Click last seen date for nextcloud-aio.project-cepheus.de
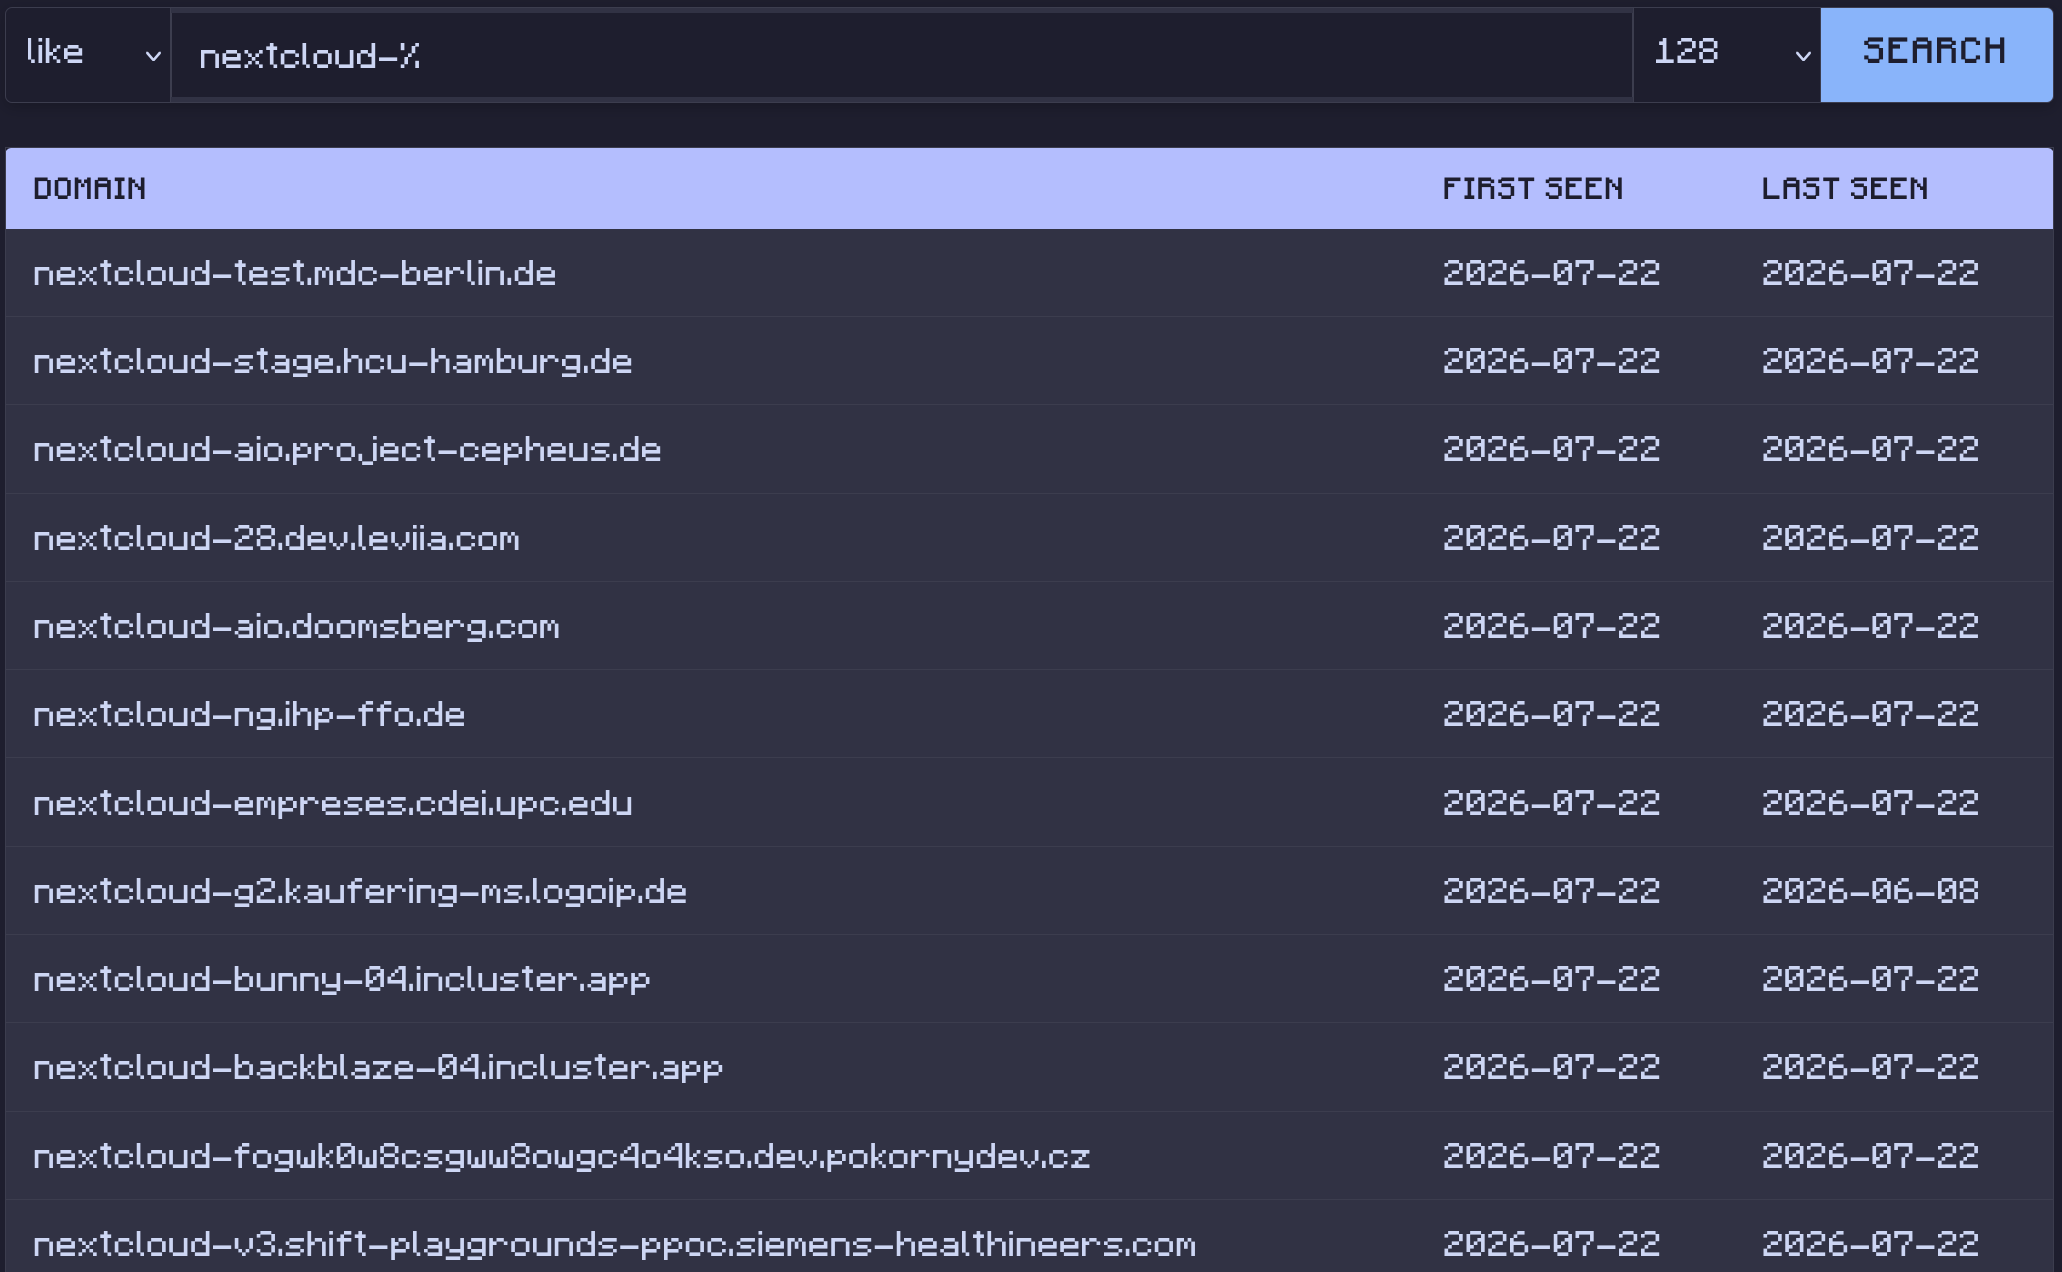2062x1272 pixels. click(x=1870, y=449)
